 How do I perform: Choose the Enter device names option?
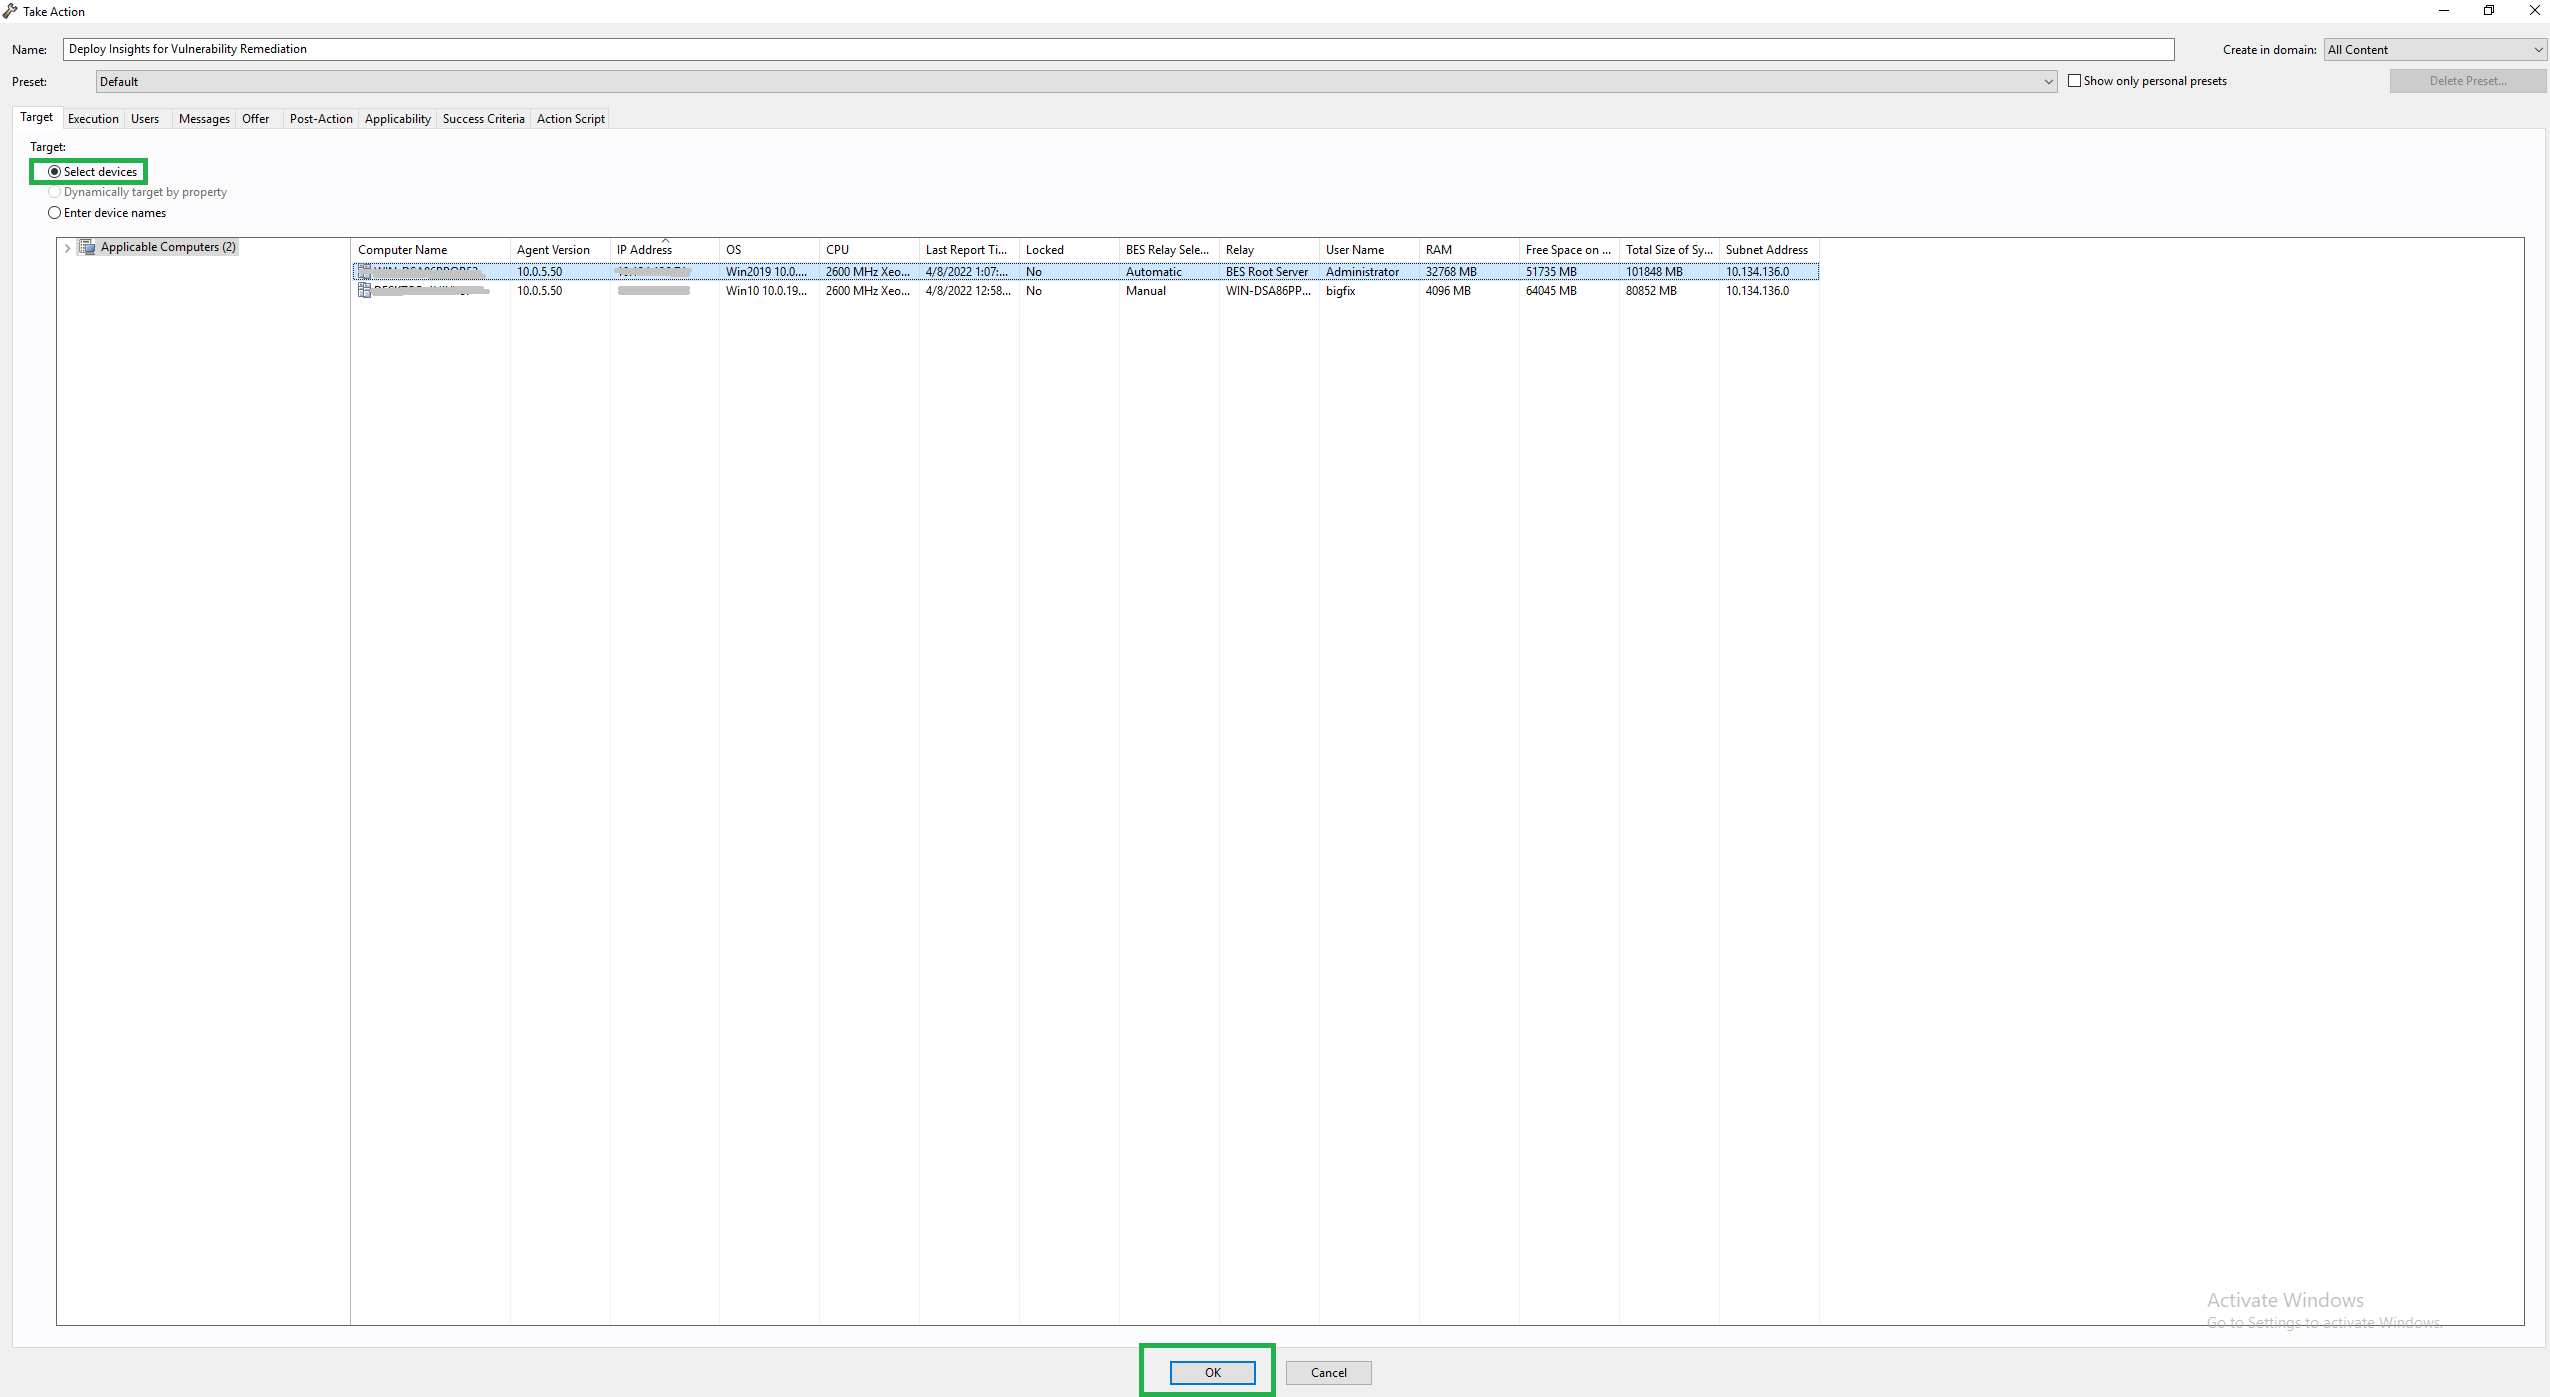click(x=55, y=213)
